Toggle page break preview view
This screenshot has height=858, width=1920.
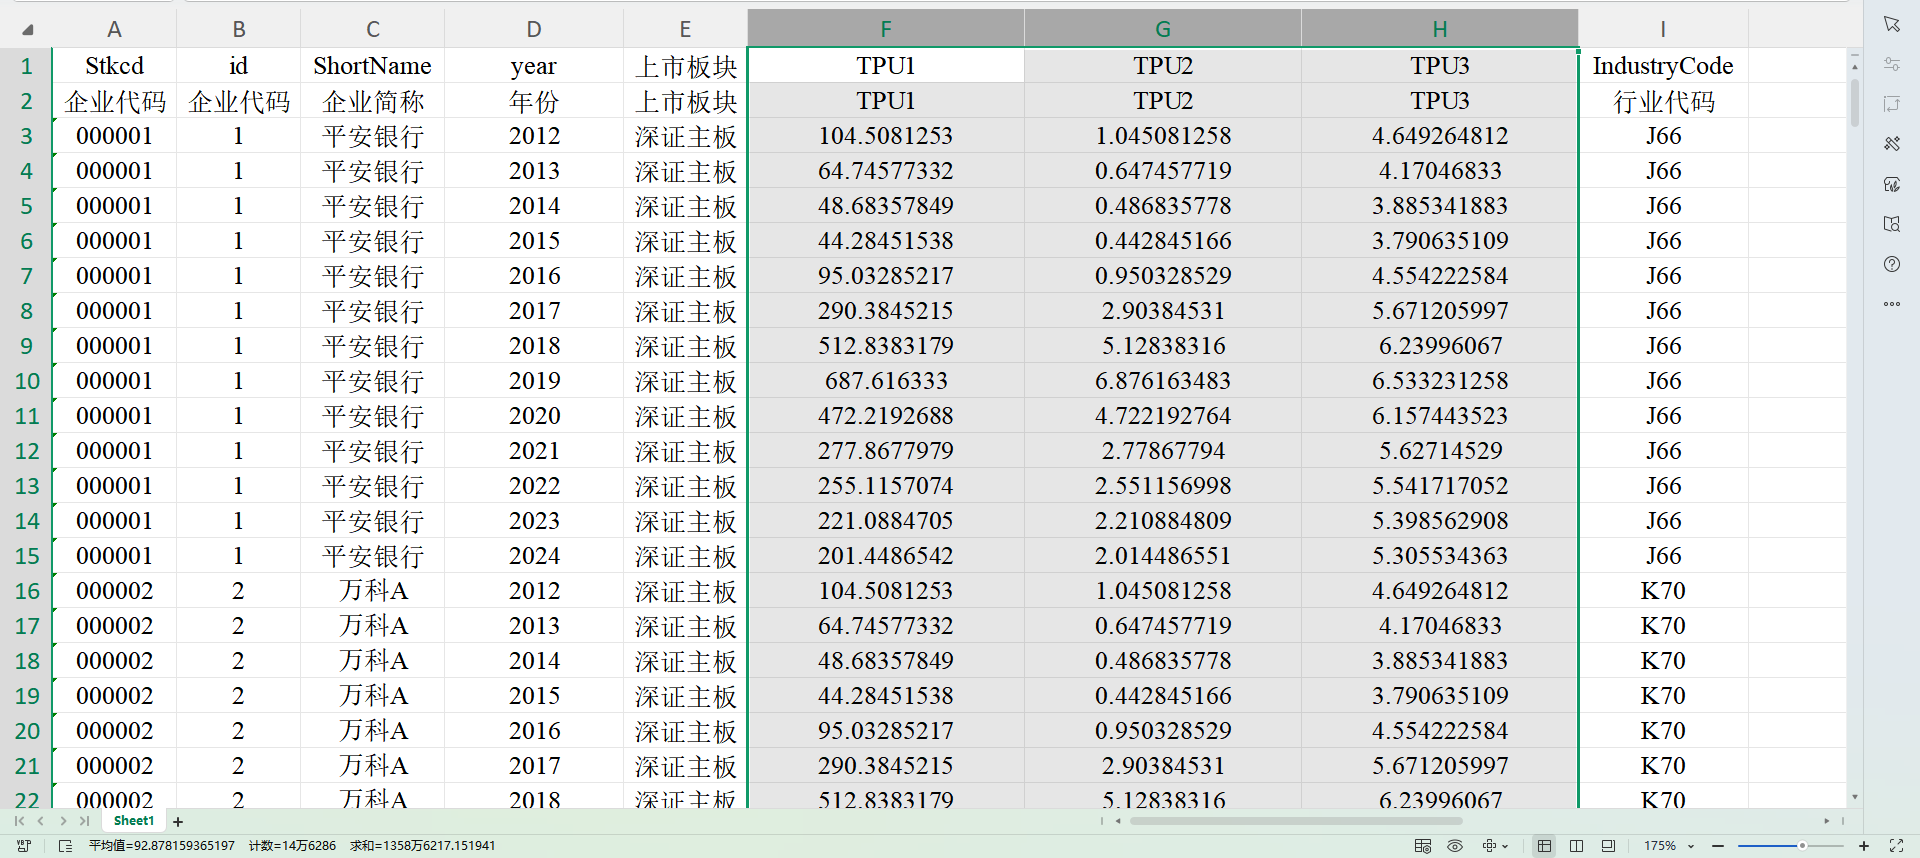(x=1608, y=846)
